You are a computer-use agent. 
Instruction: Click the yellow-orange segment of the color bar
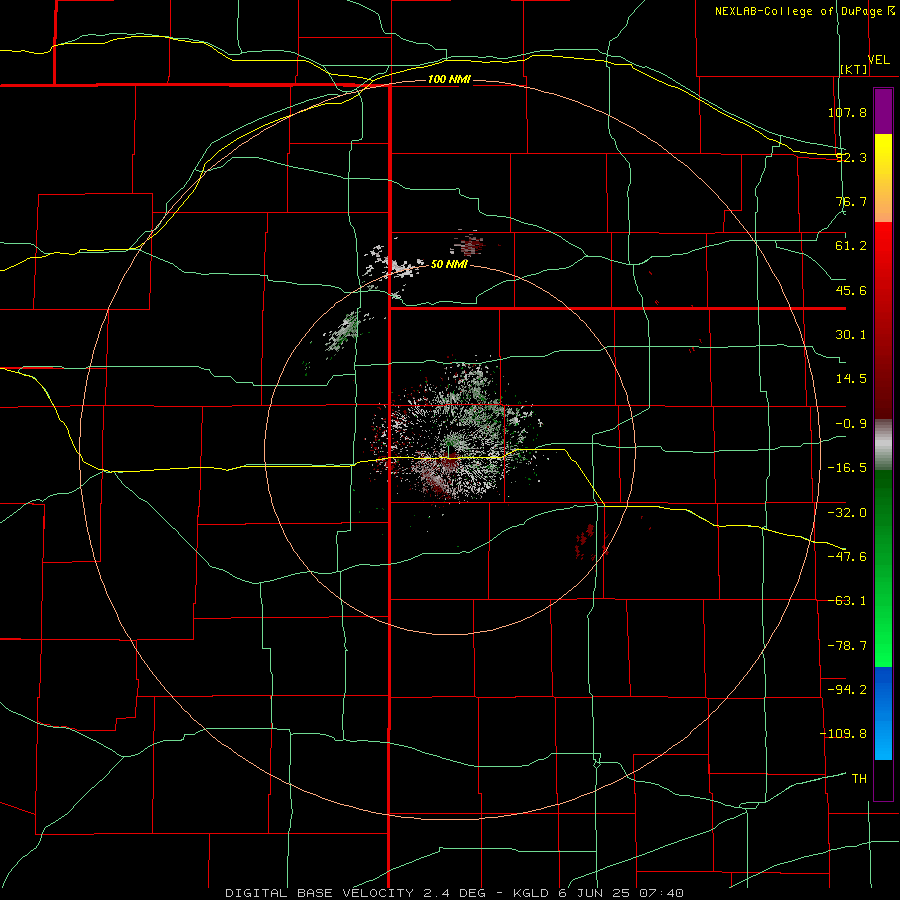coord(883,178)
